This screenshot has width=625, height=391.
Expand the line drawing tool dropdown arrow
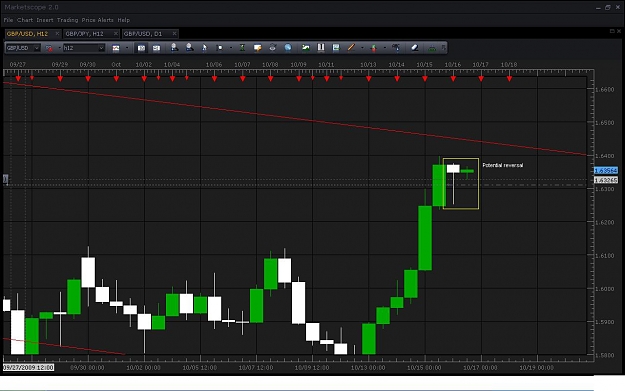362,48
